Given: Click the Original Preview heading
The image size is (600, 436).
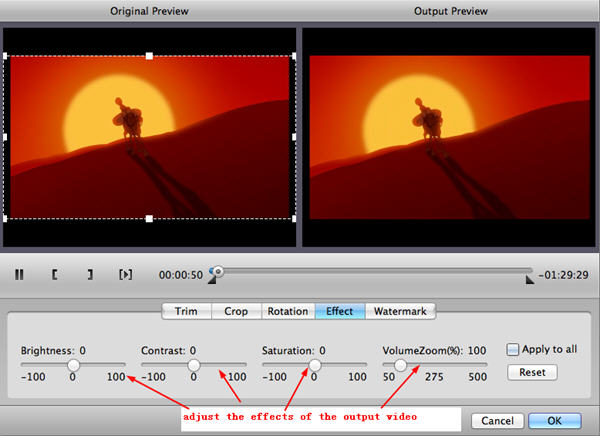Looking at the screenshot, I should (149, 11).
